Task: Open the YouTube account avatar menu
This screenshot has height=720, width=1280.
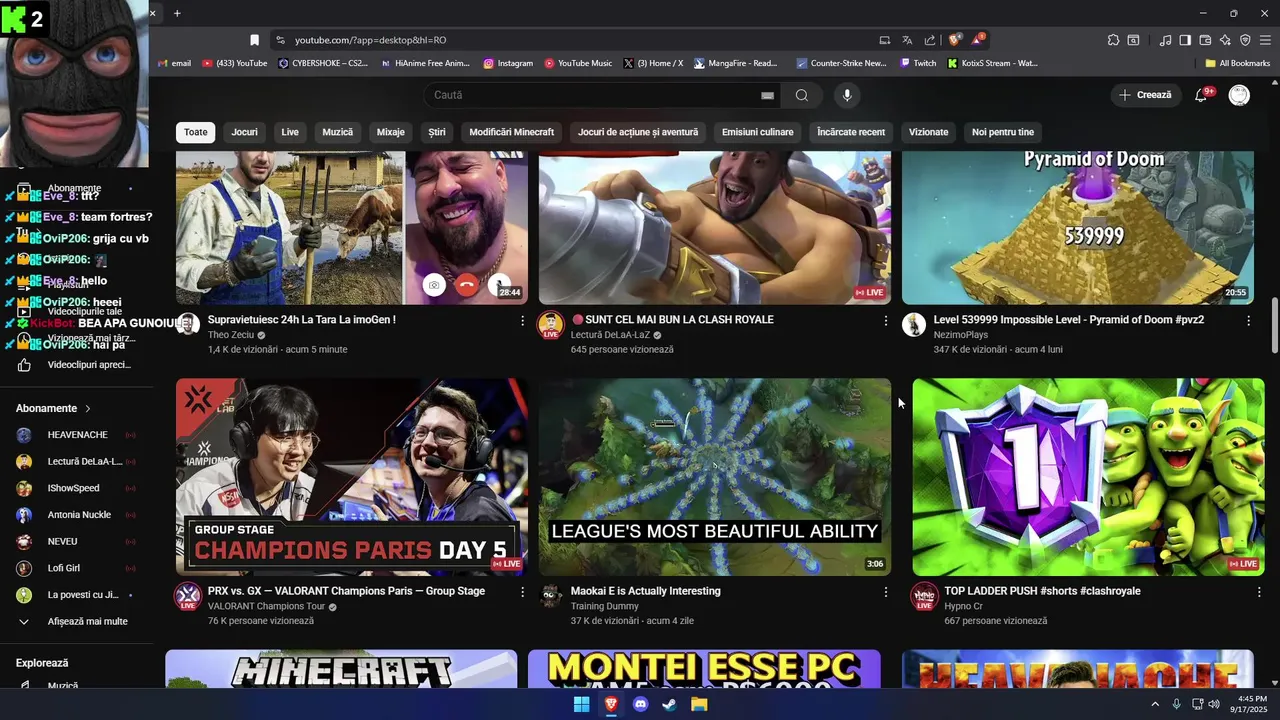Action: click(x=1239, y=95)
